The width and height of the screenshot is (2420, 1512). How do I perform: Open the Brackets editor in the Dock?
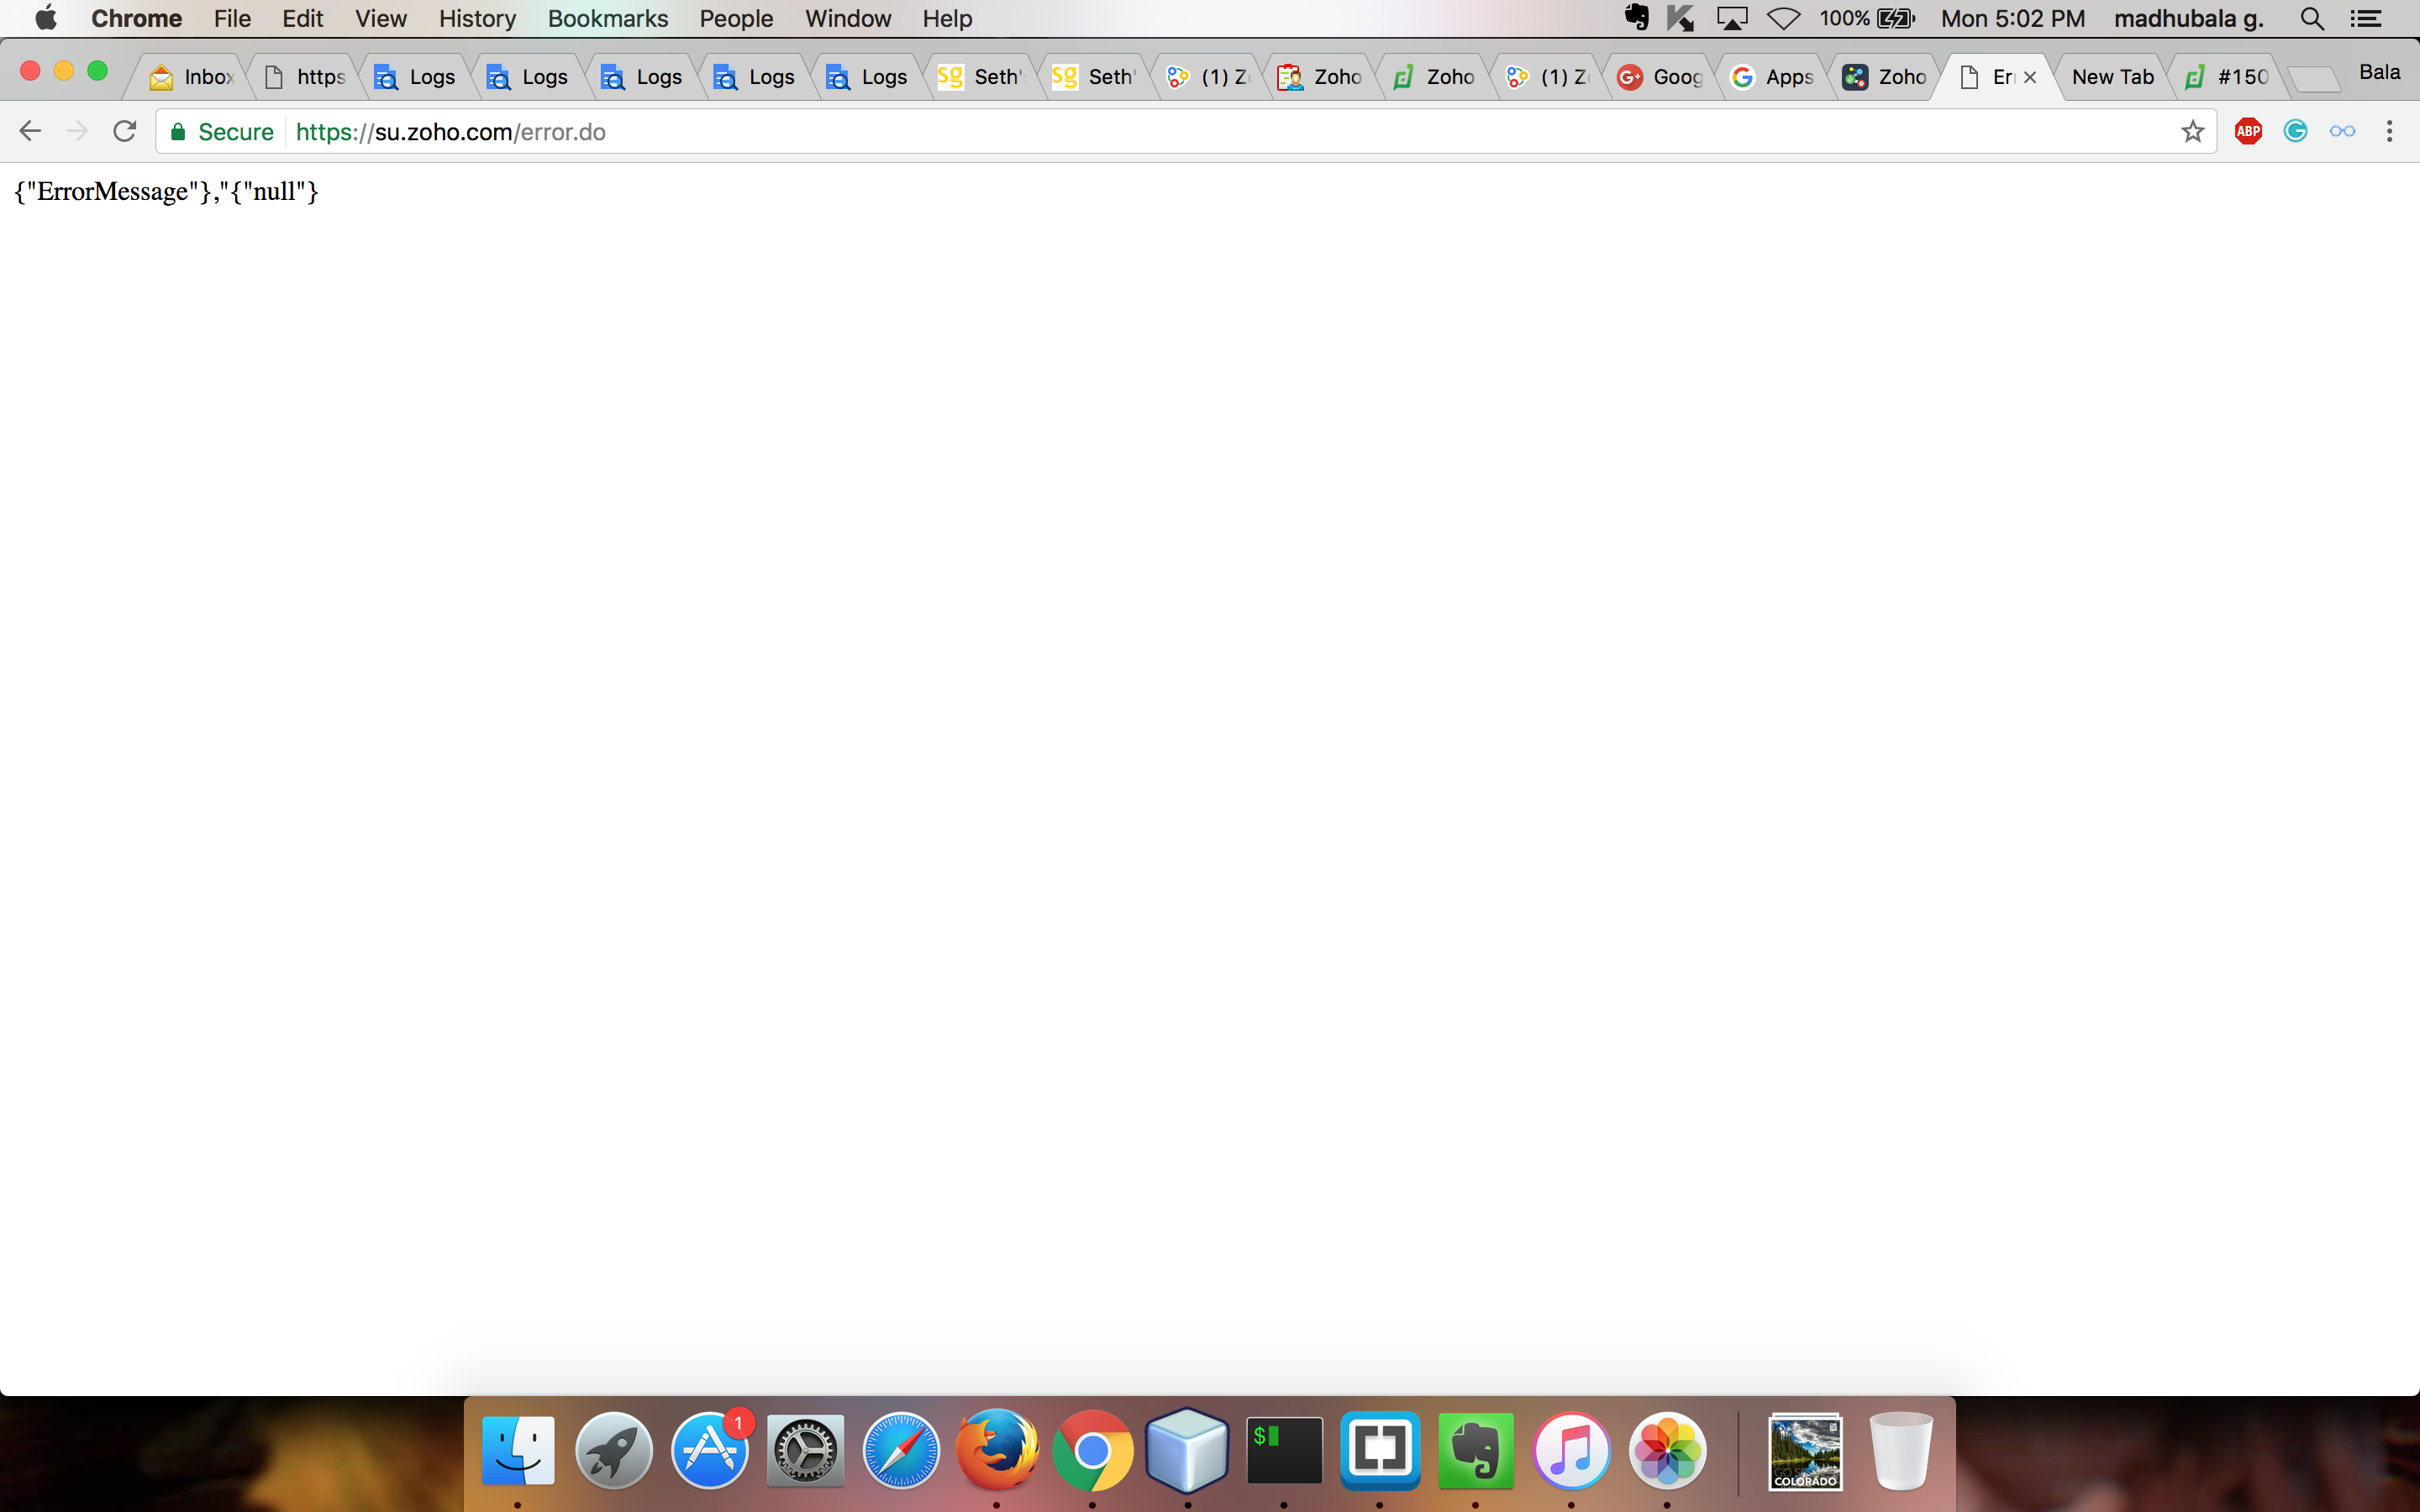pyautogui.click(x=1380, y=1449)
